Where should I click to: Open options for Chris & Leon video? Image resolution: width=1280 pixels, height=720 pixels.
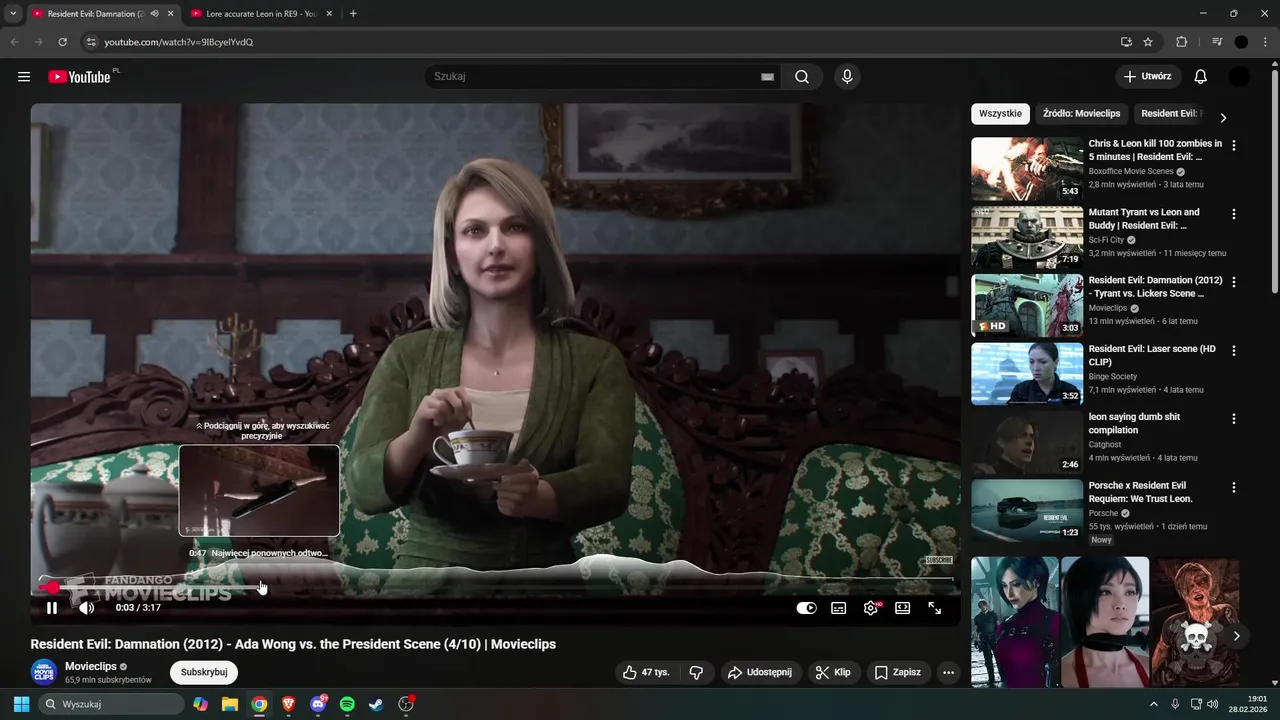point(1234,145)
